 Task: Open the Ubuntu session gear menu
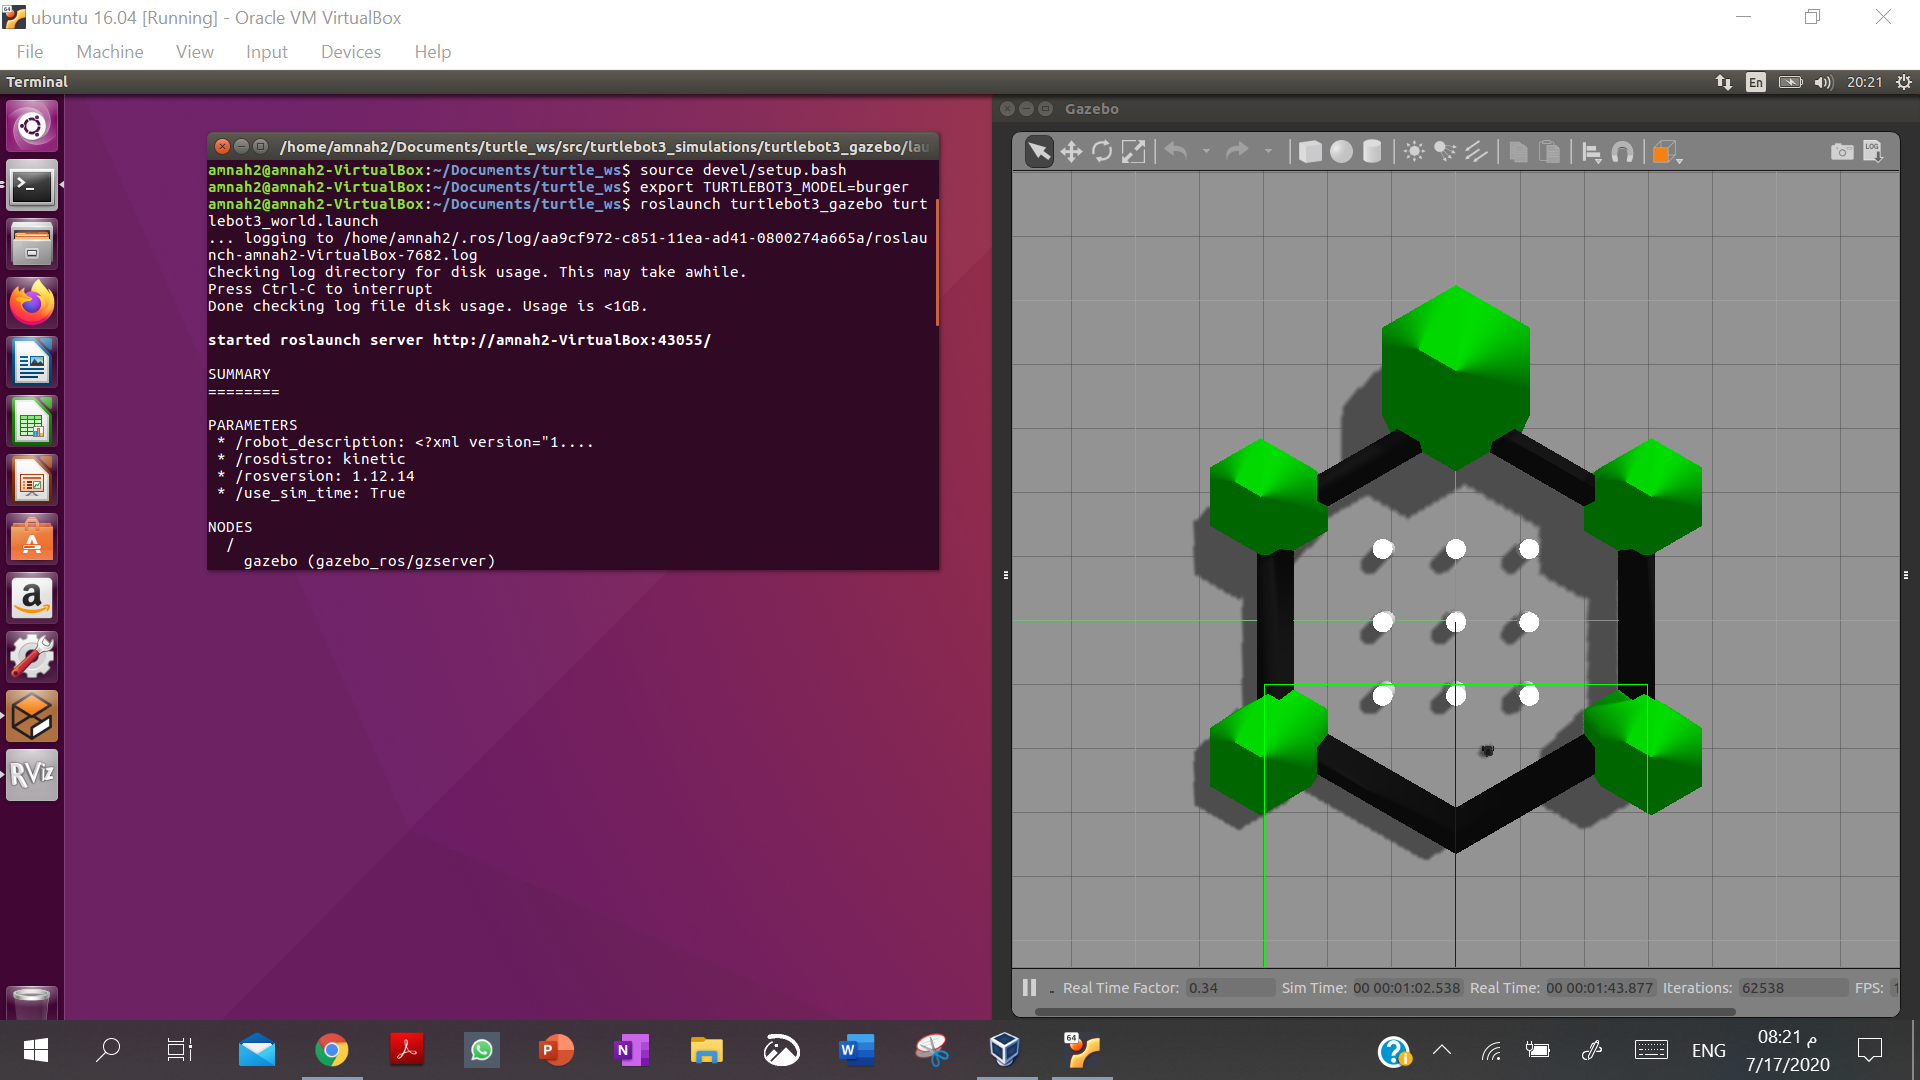coord(1904,82)
